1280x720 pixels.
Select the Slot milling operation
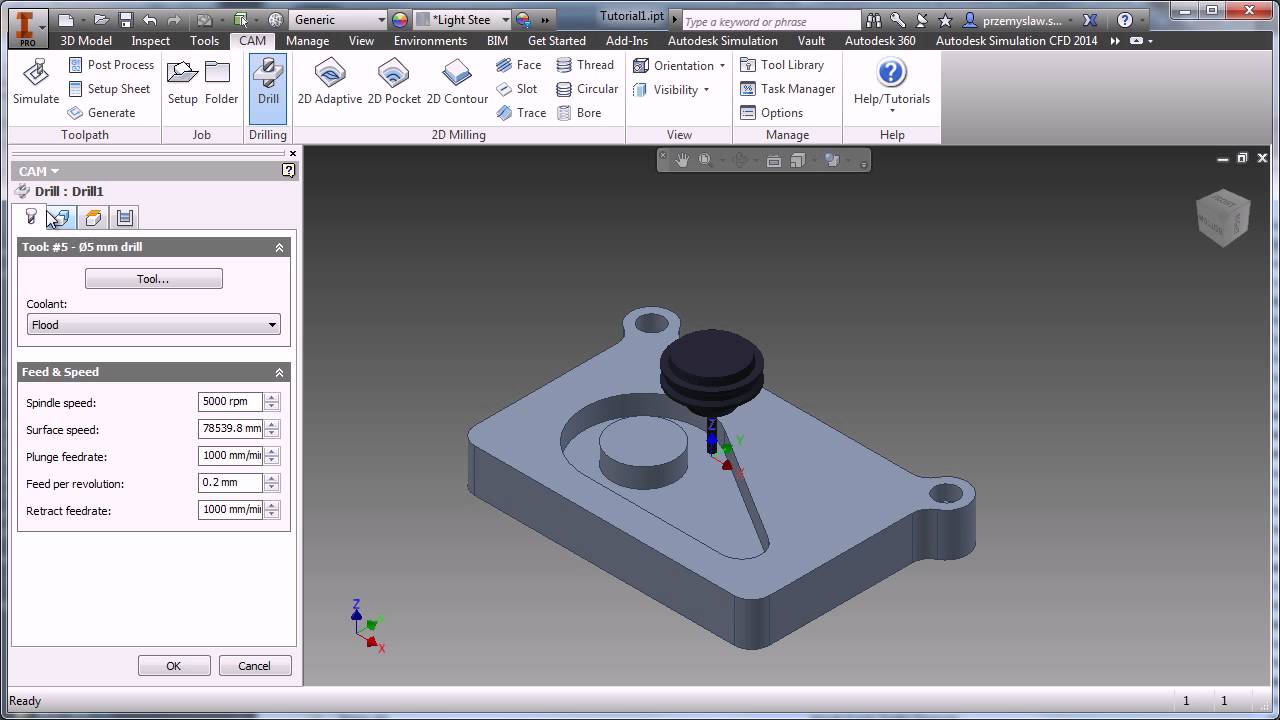[517, 88]
